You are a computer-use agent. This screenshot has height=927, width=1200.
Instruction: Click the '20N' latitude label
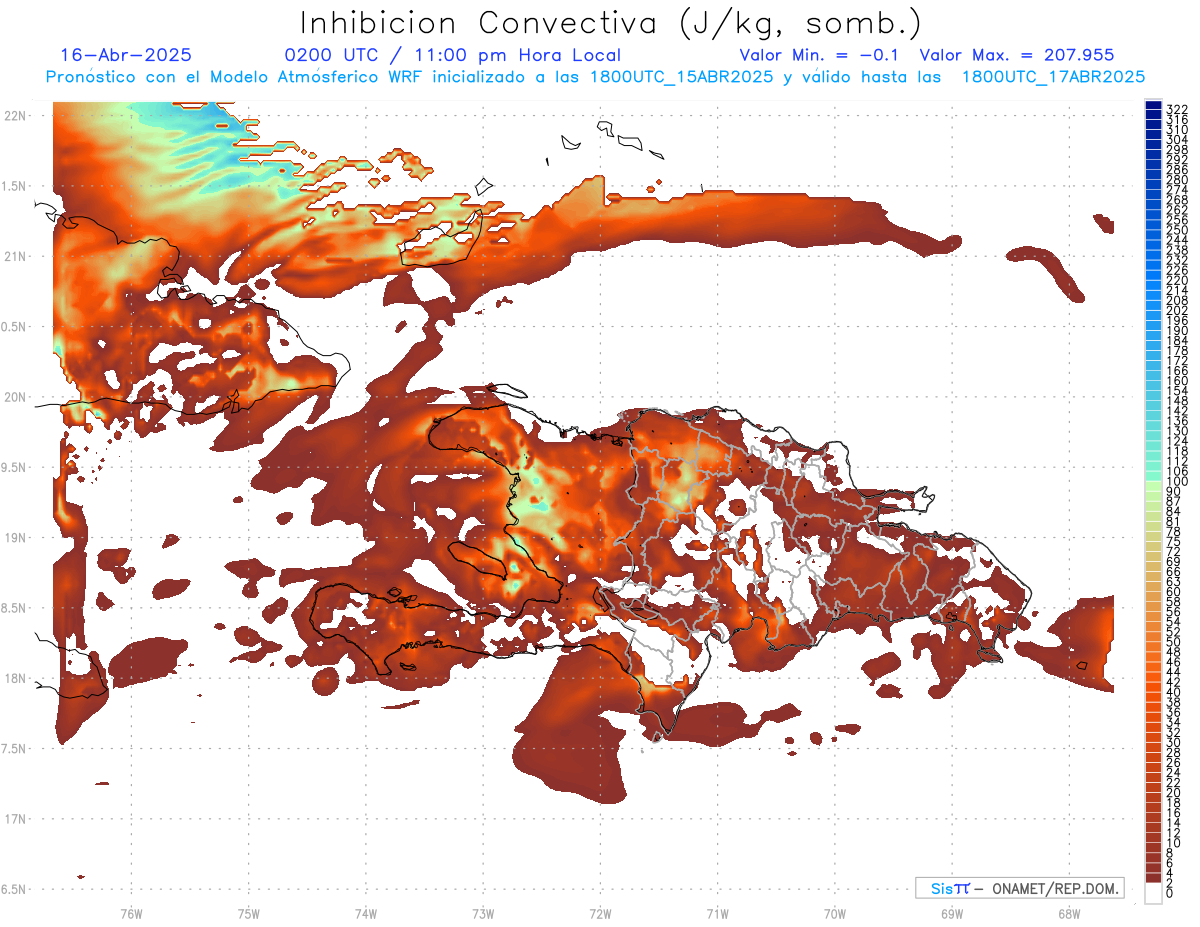pos(15,397)
